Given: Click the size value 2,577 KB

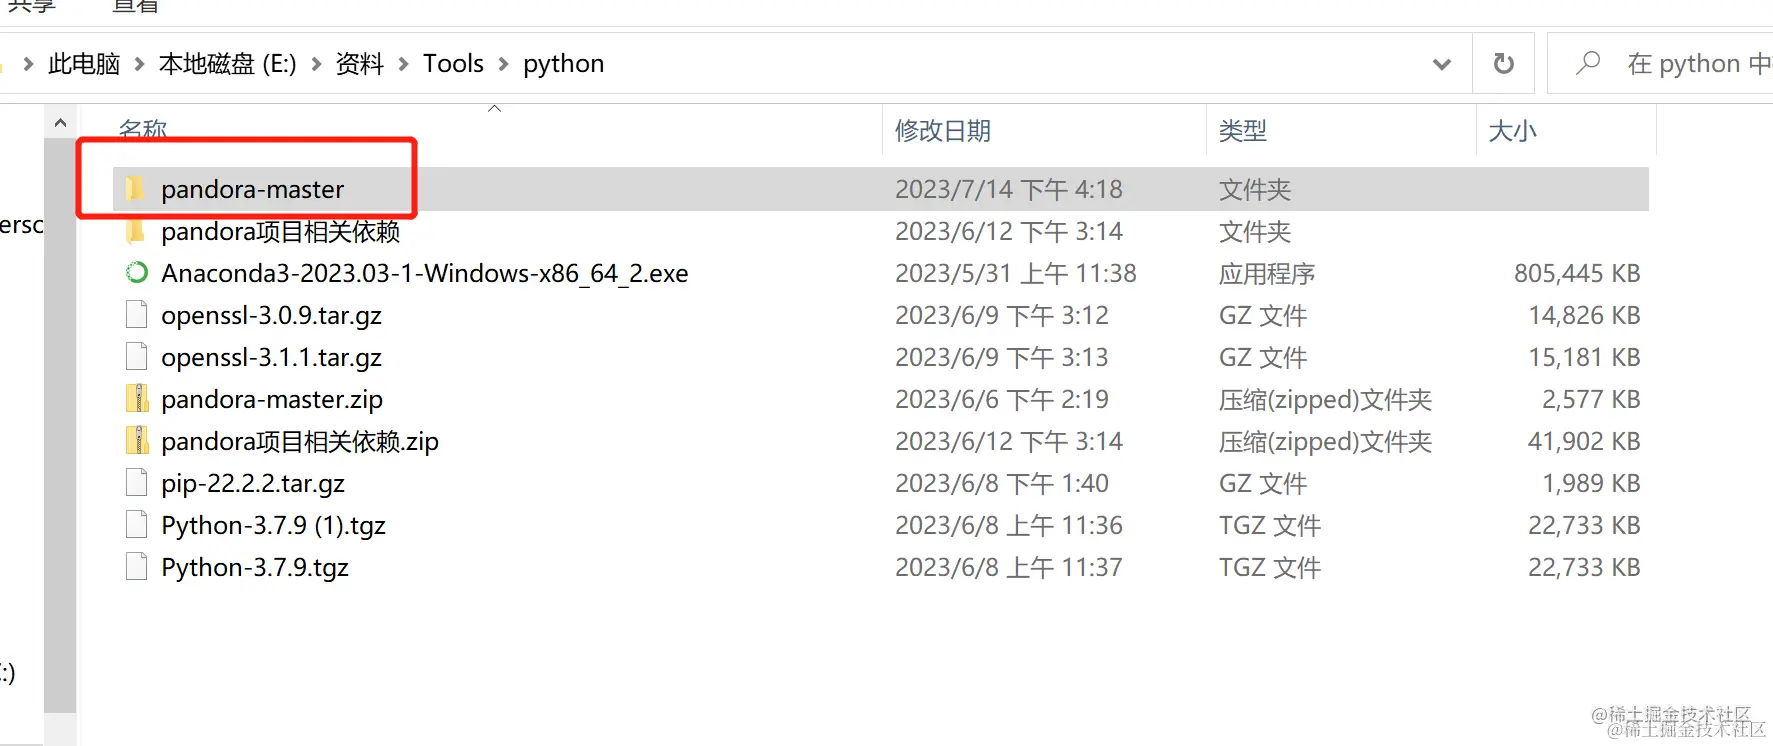Looking at the screenshot, I should pos(1591,399).
